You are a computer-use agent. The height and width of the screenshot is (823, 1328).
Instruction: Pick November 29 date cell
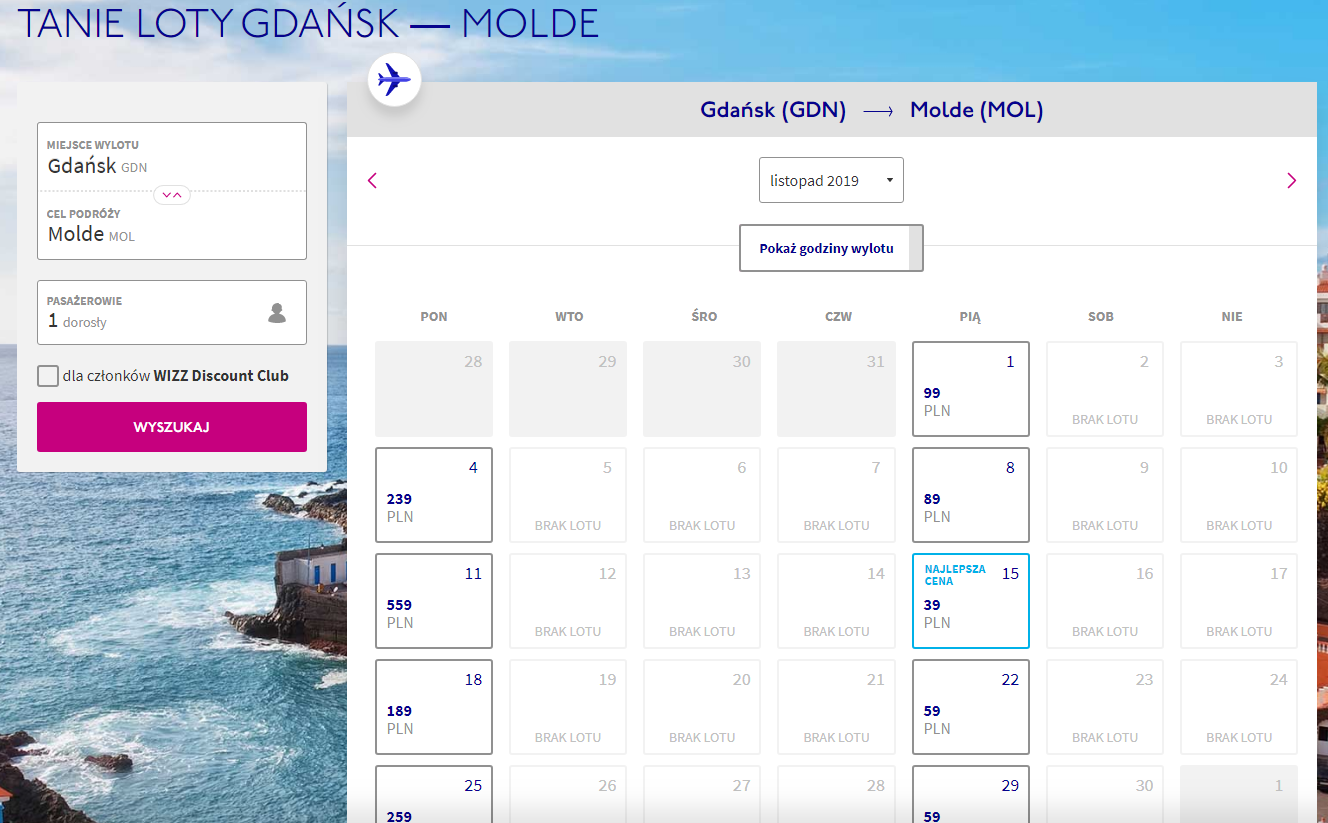pos(971,794)
